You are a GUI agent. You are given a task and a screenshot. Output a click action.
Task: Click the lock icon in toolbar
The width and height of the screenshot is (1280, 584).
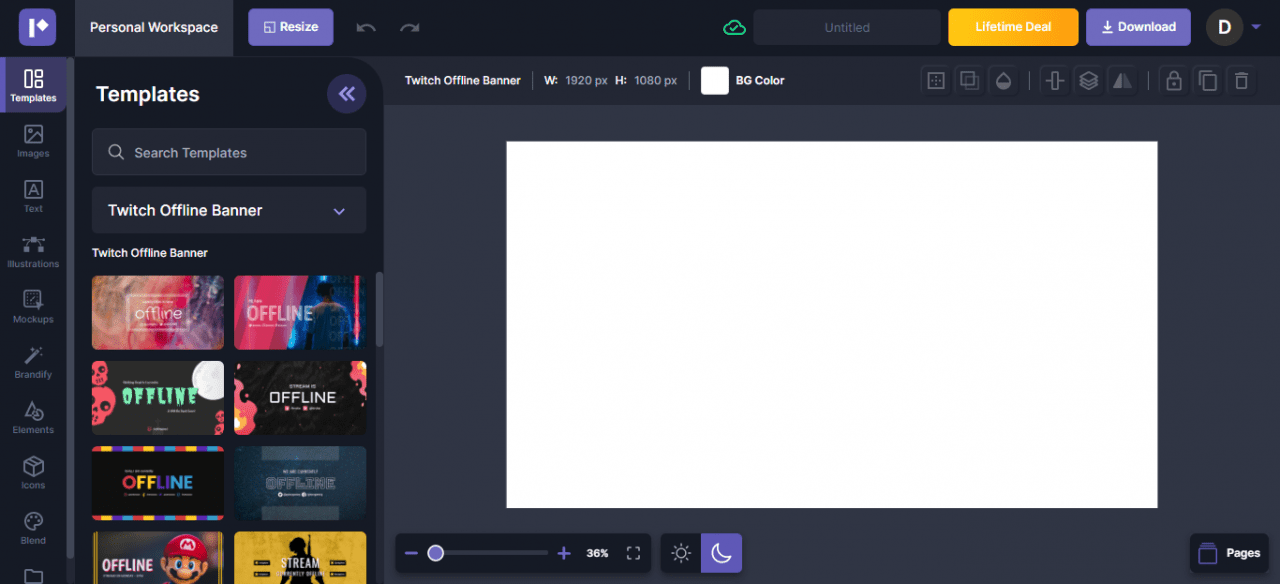click(x=1174, y=81)
